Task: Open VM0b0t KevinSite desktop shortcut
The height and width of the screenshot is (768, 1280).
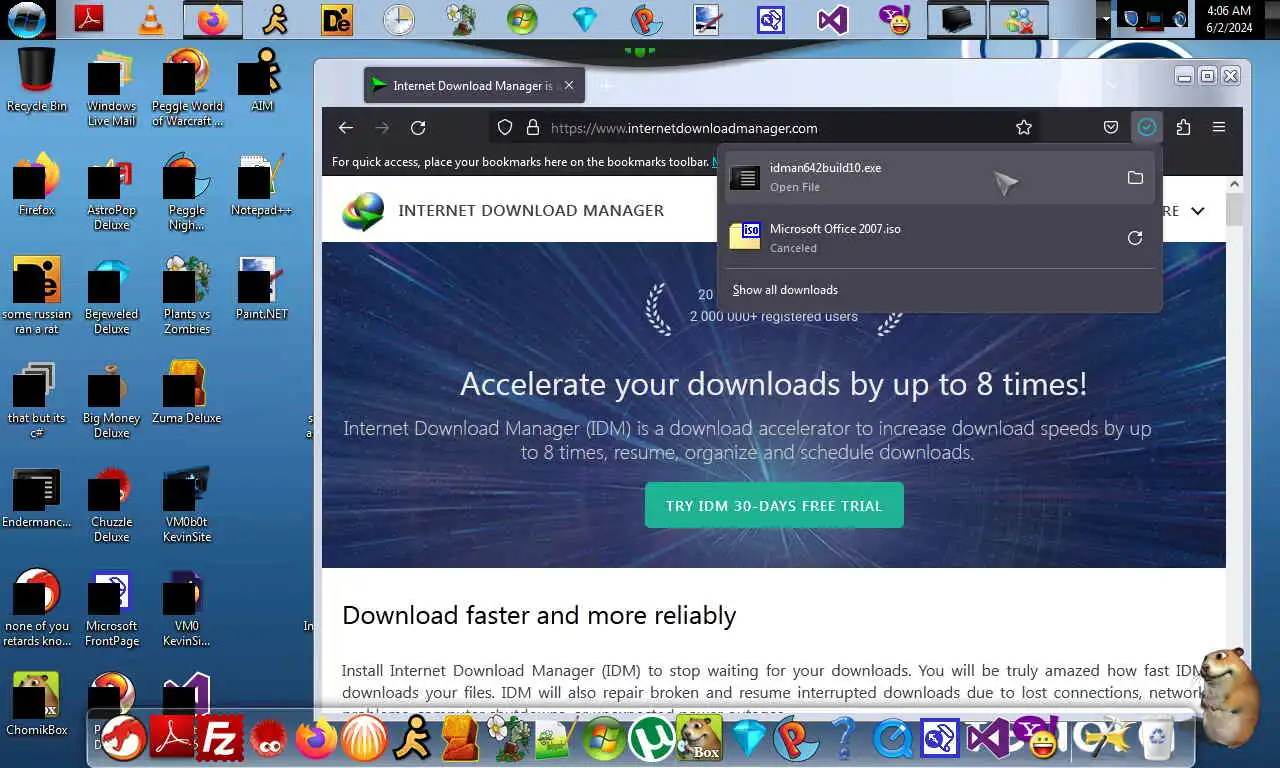Action: pos(187,503)
